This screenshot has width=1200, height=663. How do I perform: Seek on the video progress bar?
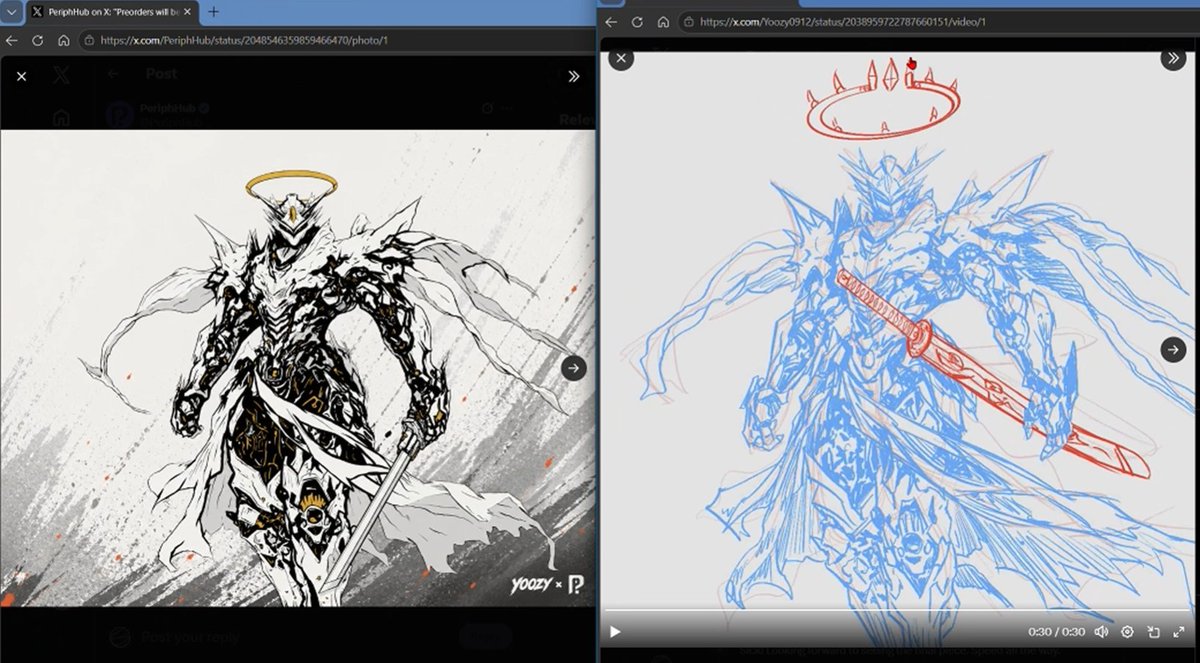click(x=899, y=611)
